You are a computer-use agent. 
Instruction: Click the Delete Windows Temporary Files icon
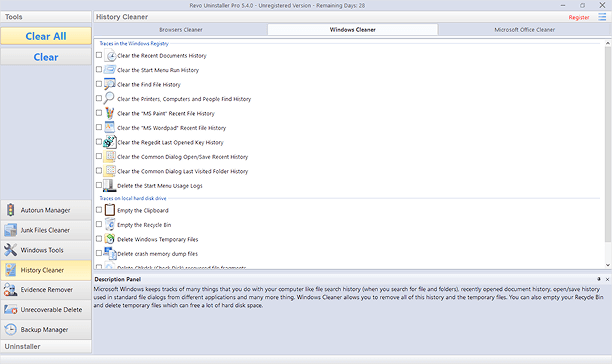(110, 239)
